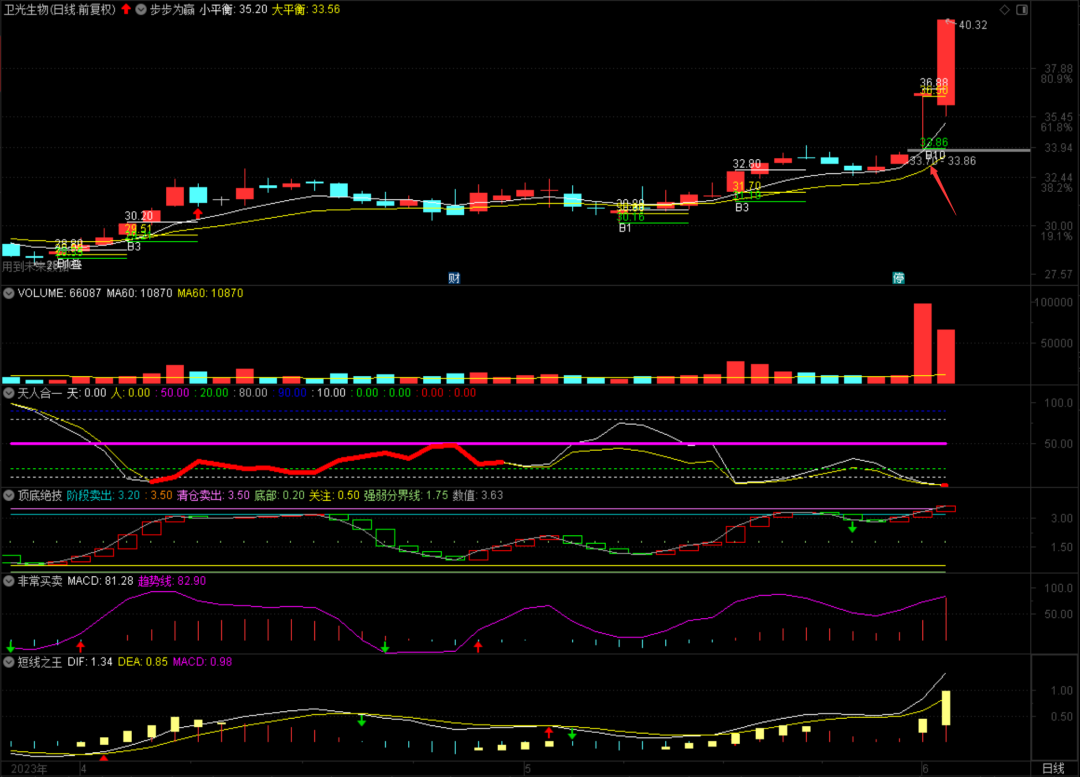
Task: Expand the VOLUME panel dropdown arrow
Action: tap(9, 294)
